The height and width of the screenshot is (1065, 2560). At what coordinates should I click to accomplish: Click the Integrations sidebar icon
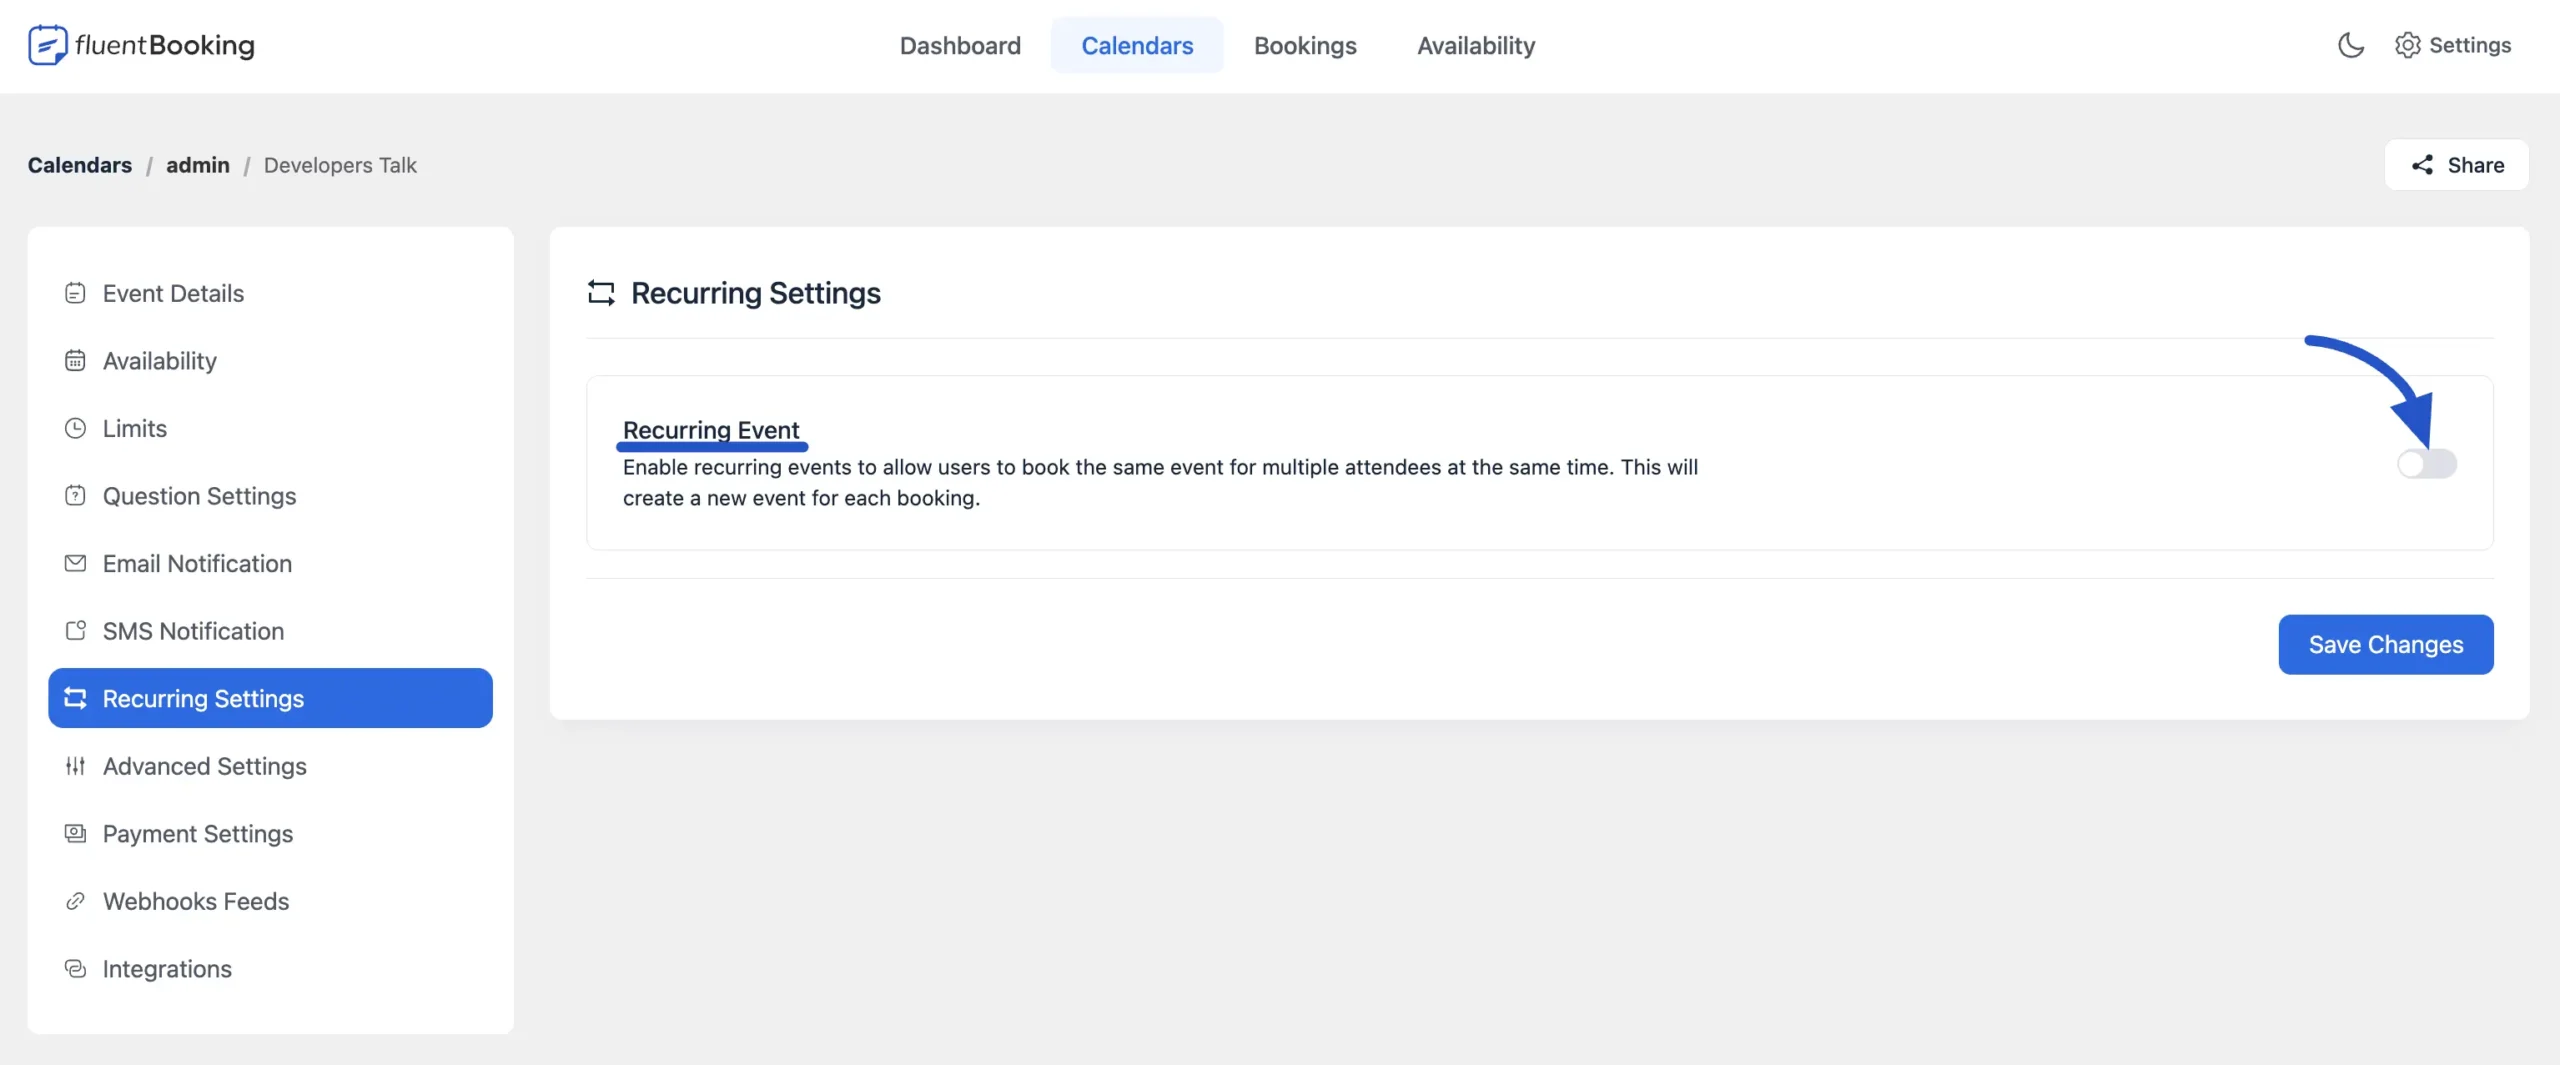click(75, 968)
